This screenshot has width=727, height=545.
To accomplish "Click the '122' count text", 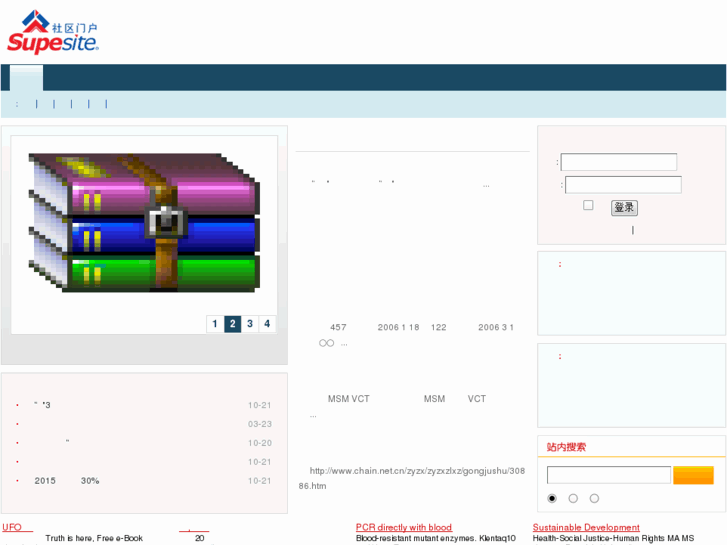I will 439,327.
